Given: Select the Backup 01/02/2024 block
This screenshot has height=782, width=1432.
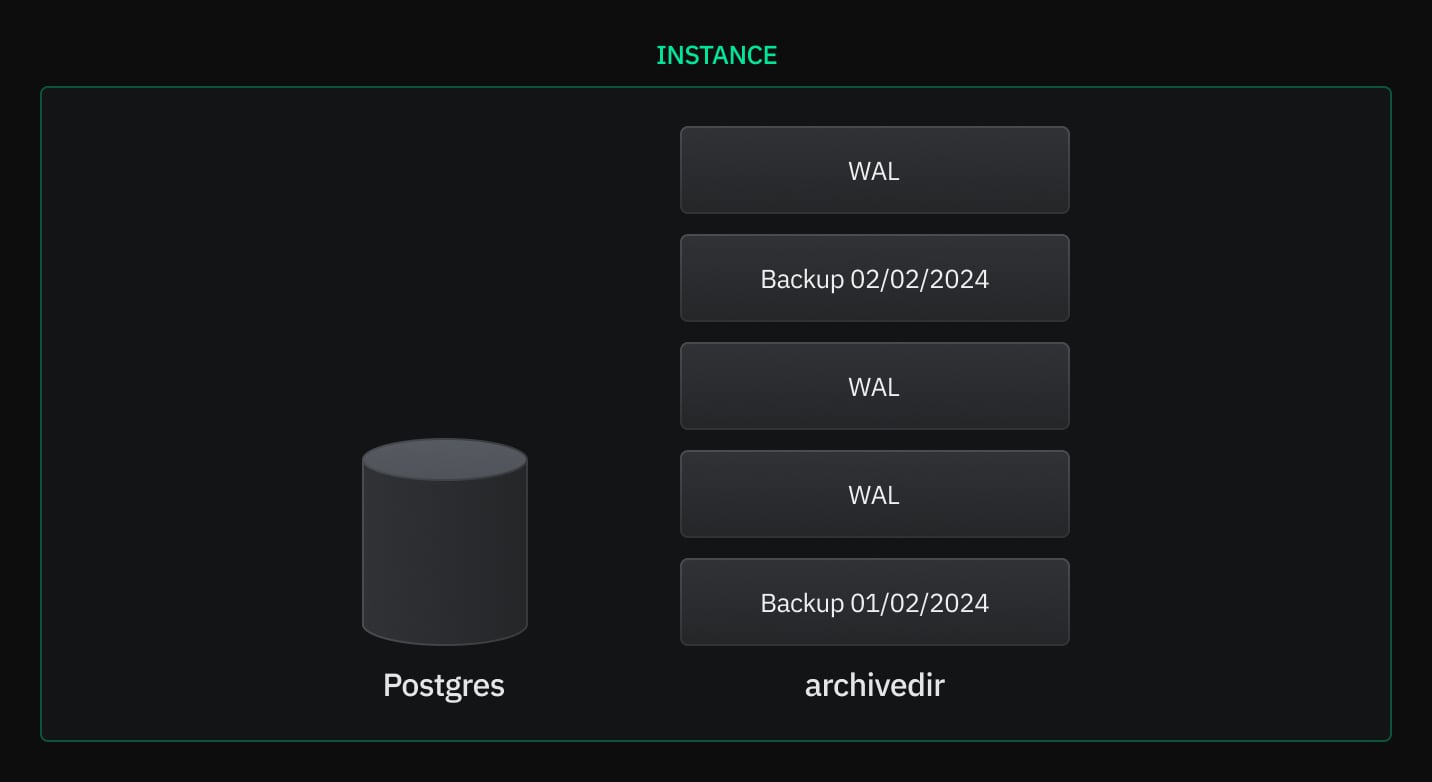Looking at the screenshot, I should pyautogui.click(x=874, y=602).
